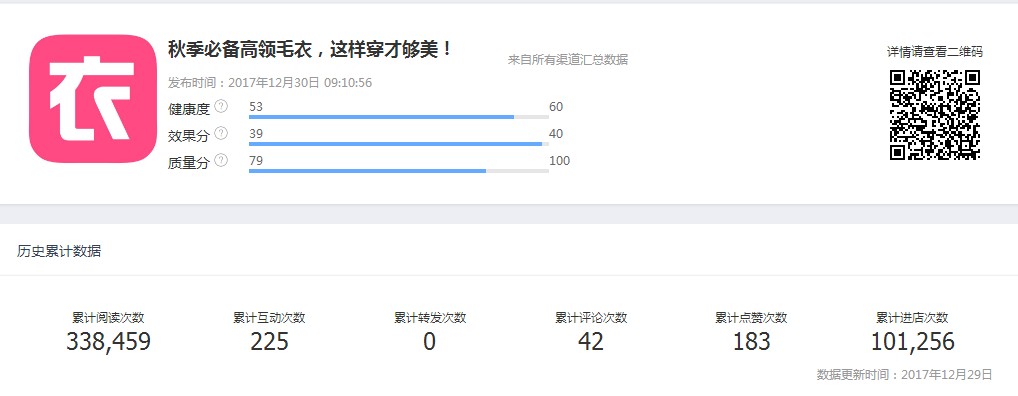Viewport: 1018px width, 396px height.
Task: Click the QR code image
Action: click(x=934, y=114)
